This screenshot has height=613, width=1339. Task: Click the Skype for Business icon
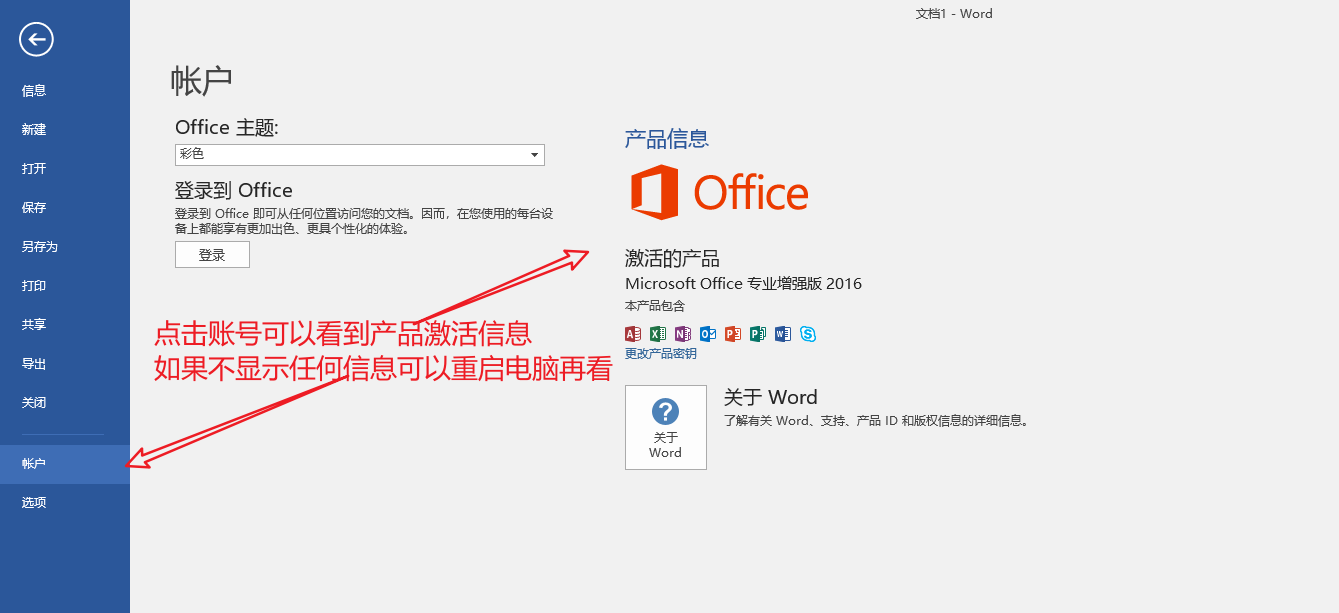pyautogui.click(x=808, y=334)
